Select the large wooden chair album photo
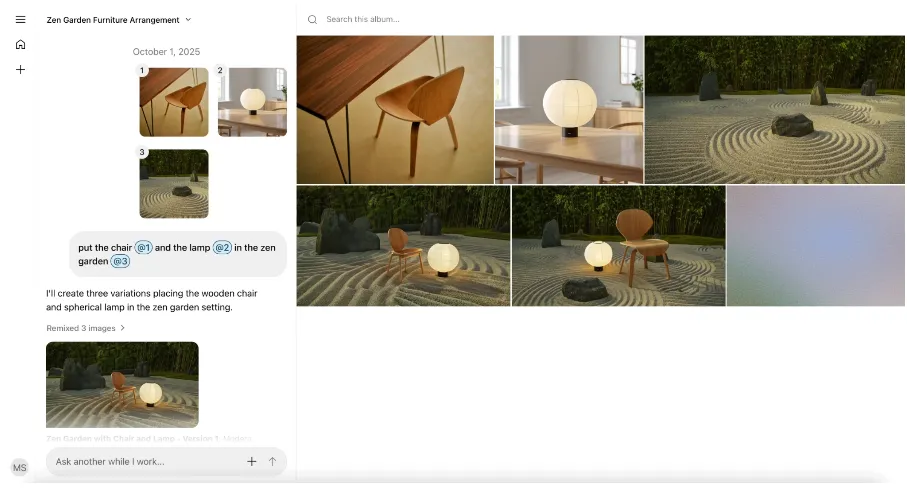 395,110
